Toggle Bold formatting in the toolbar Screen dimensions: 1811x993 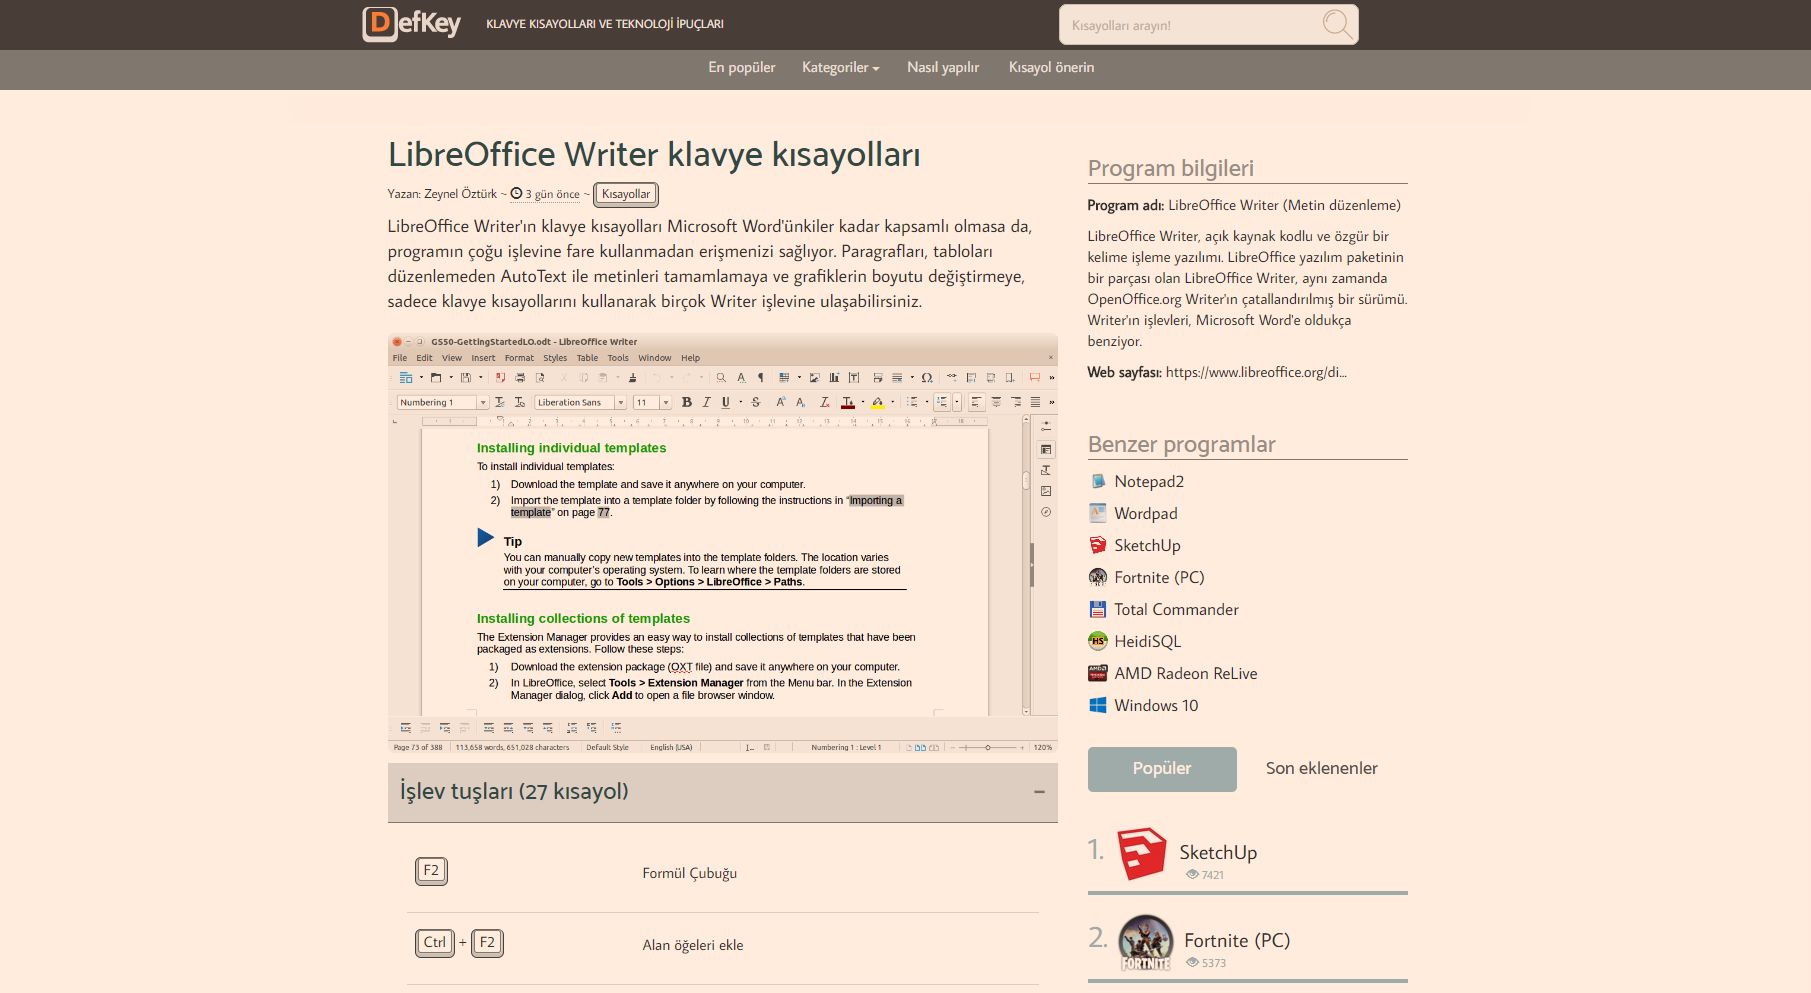pyautogui.click(x=686, y=402)
